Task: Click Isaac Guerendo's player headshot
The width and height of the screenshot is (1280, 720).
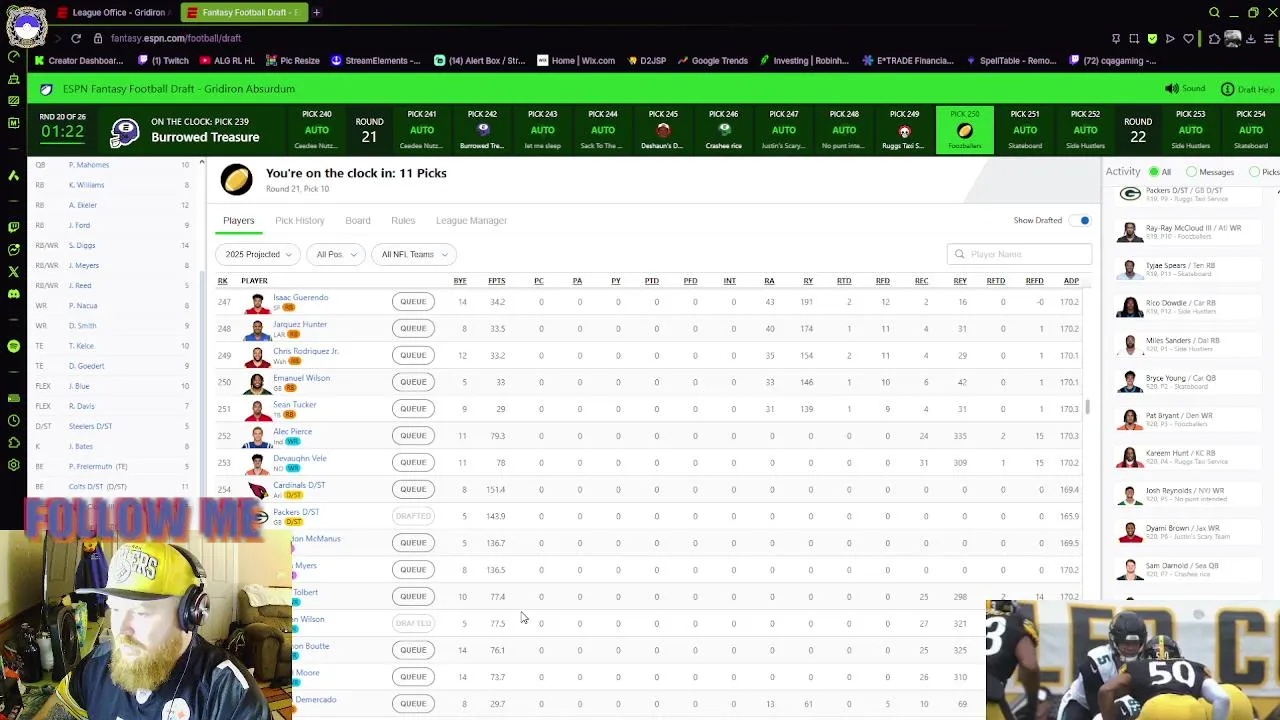Action: click(x=258, y=302)
